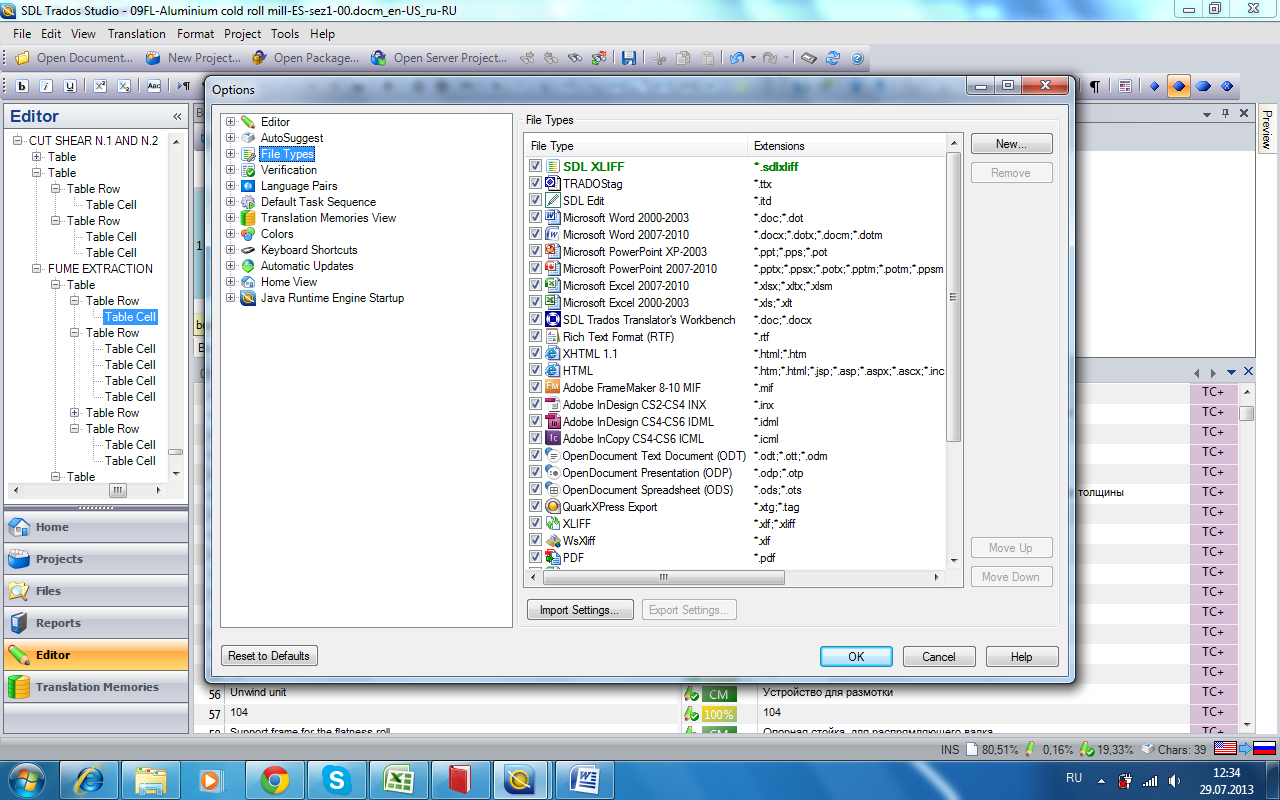Select the Home View options item
The width and height of the screenshot is (1280, 800).
click(x=289, y=282)
